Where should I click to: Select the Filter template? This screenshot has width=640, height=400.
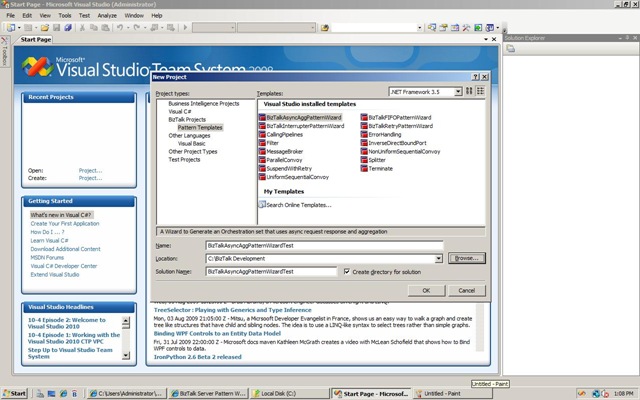(x=269, y=143)
